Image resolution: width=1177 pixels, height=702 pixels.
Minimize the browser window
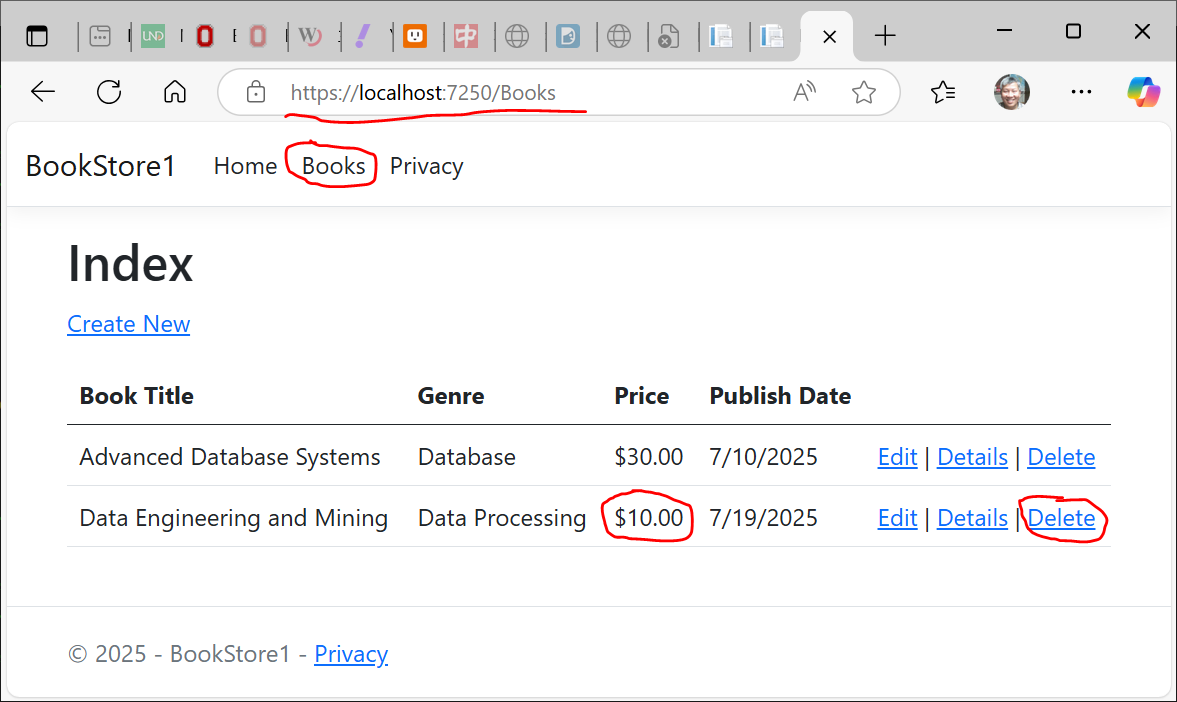pyautogui.click(x=1004, y=32)
